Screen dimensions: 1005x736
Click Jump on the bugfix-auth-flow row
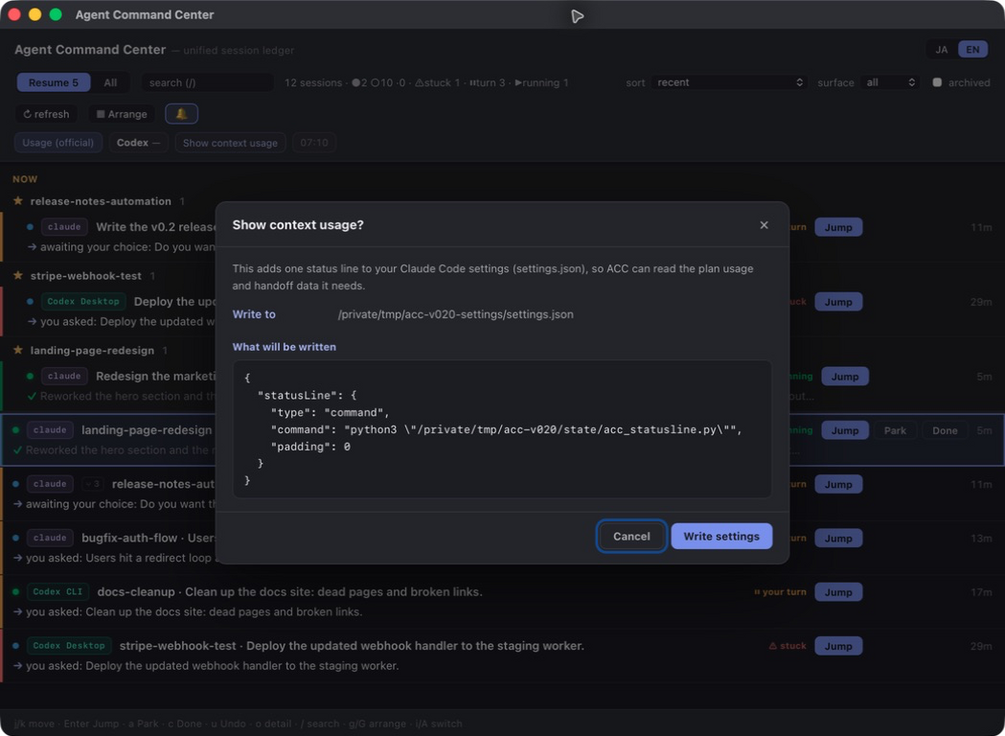pos(838,538)
